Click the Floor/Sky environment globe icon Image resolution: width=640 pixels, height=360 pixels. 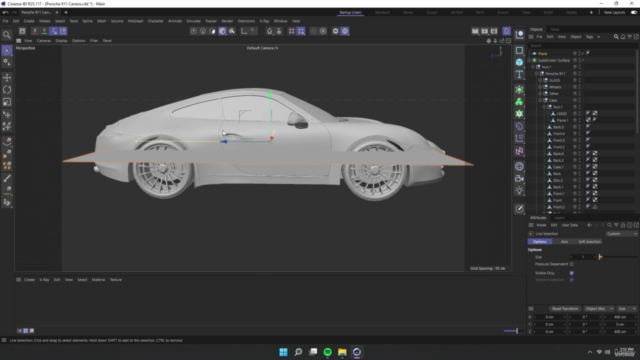coord(519,166)
